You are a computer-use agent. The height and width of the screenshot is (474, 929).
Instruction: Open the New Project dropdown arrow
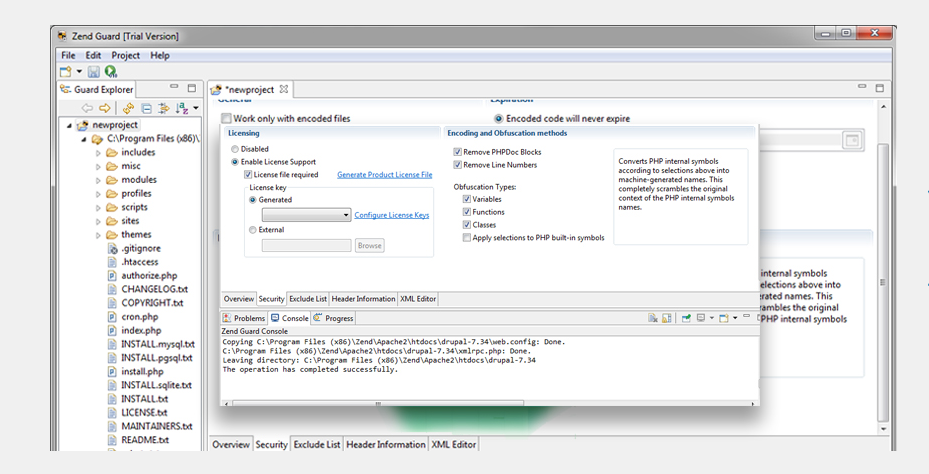tap(79, 72)
